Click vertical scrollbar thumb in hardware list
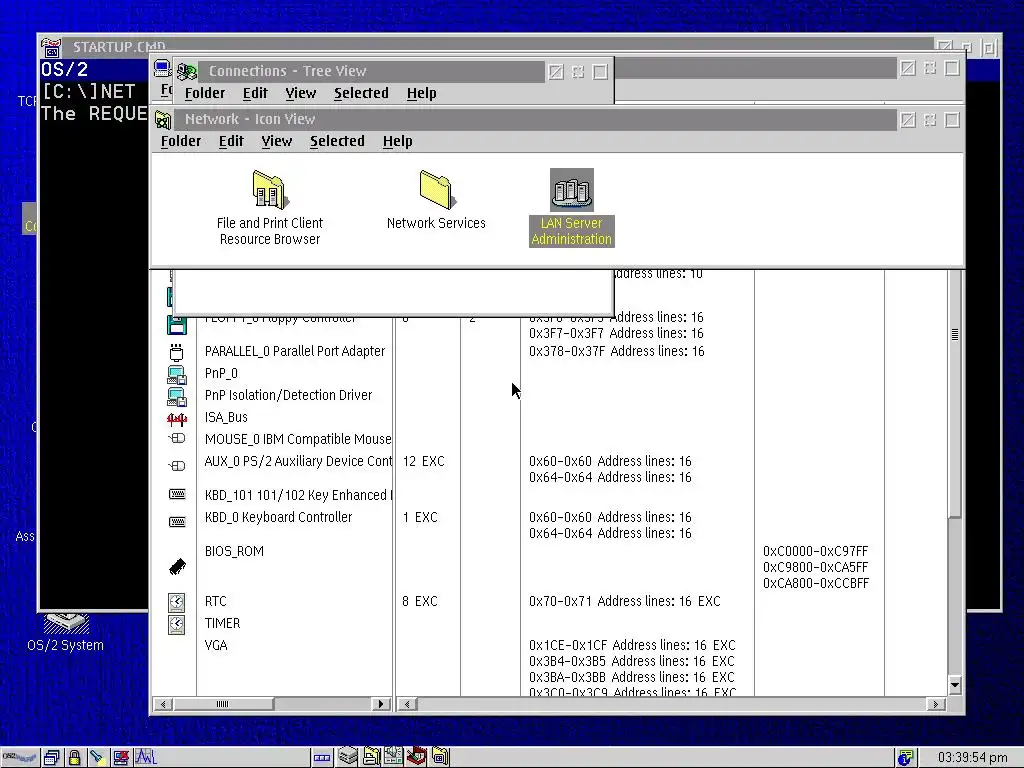1024x768 pixels. point(955,394)
